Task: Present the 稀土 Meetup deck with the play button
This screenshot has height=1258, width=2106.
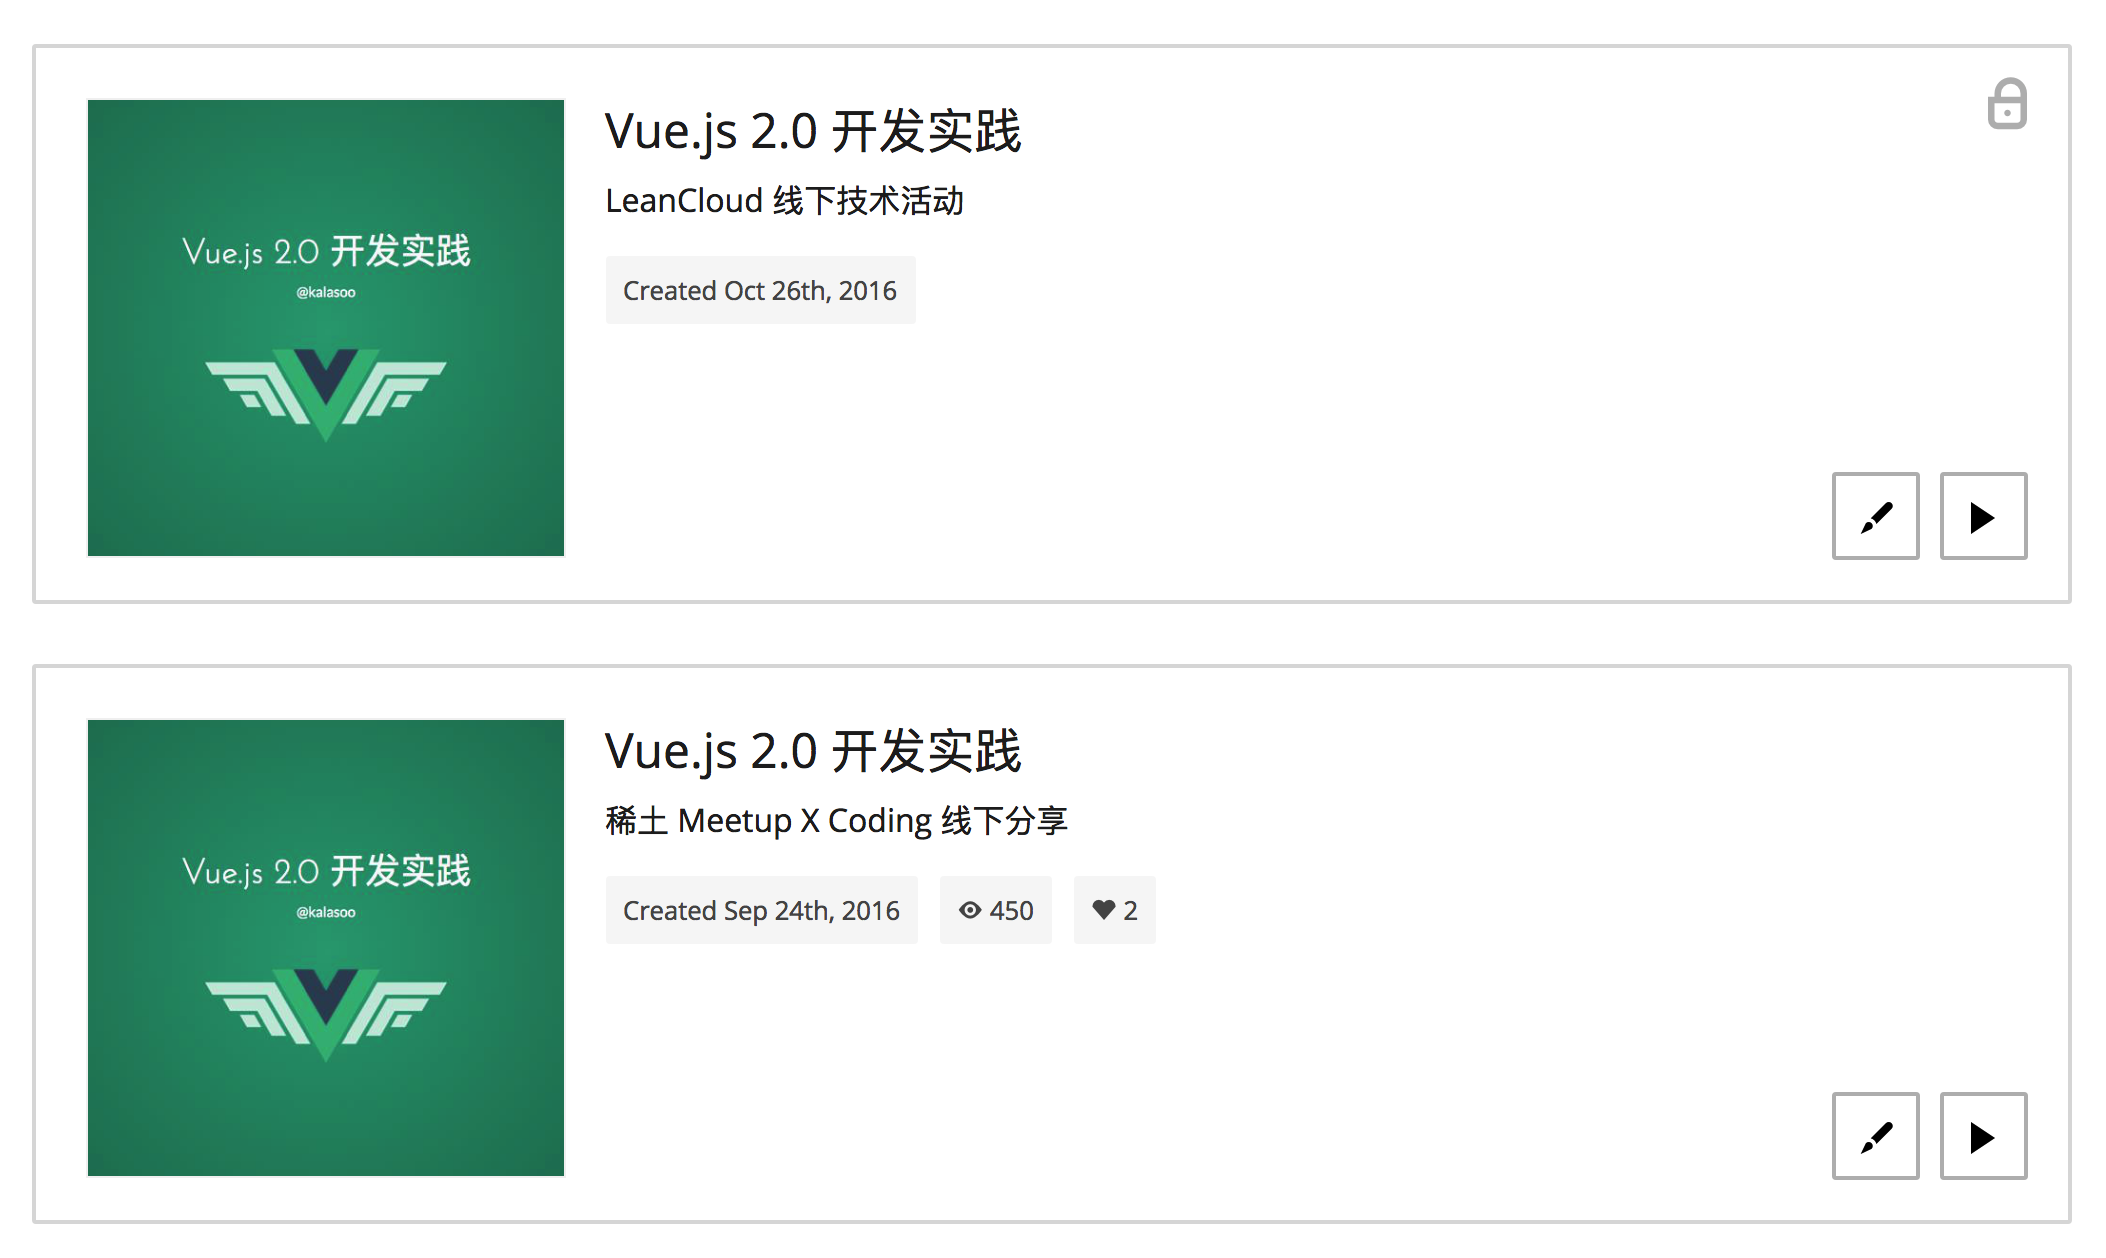Action: (1983, 1136)
